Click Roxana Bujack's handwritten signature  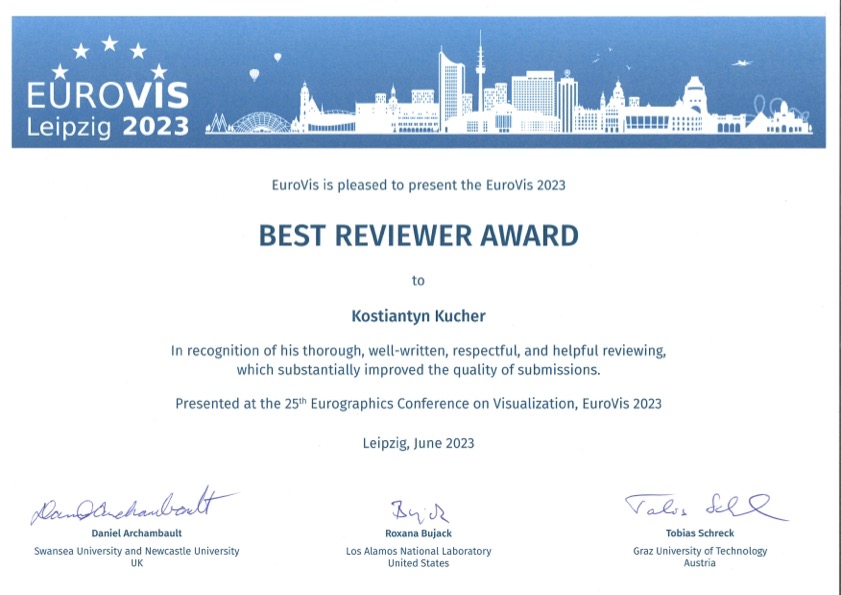click(x=419, y=511)
